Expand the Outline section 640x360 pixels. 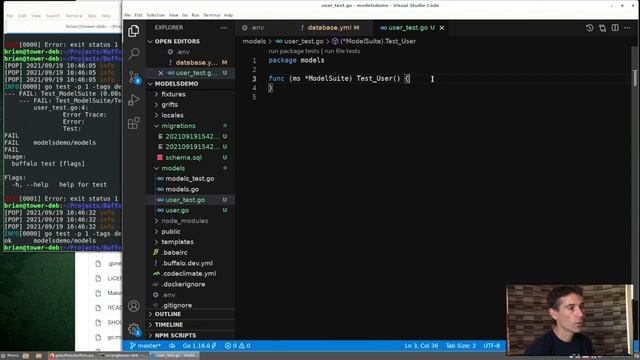coord(167,314)
